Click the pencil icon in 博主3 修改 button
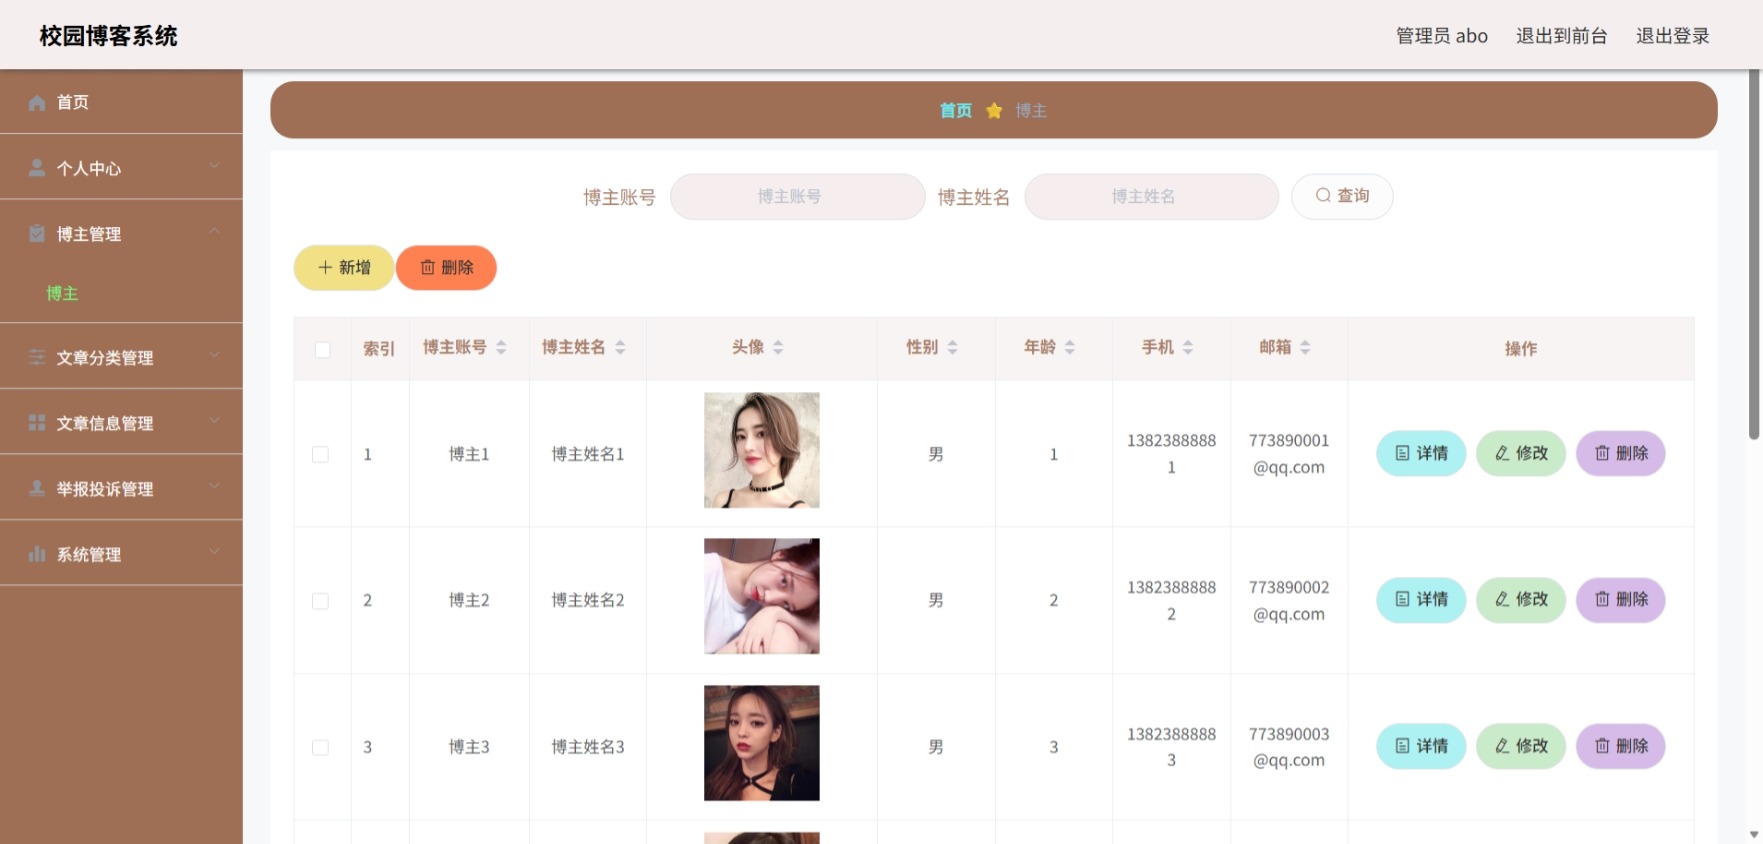 [x=1502, y=746]
